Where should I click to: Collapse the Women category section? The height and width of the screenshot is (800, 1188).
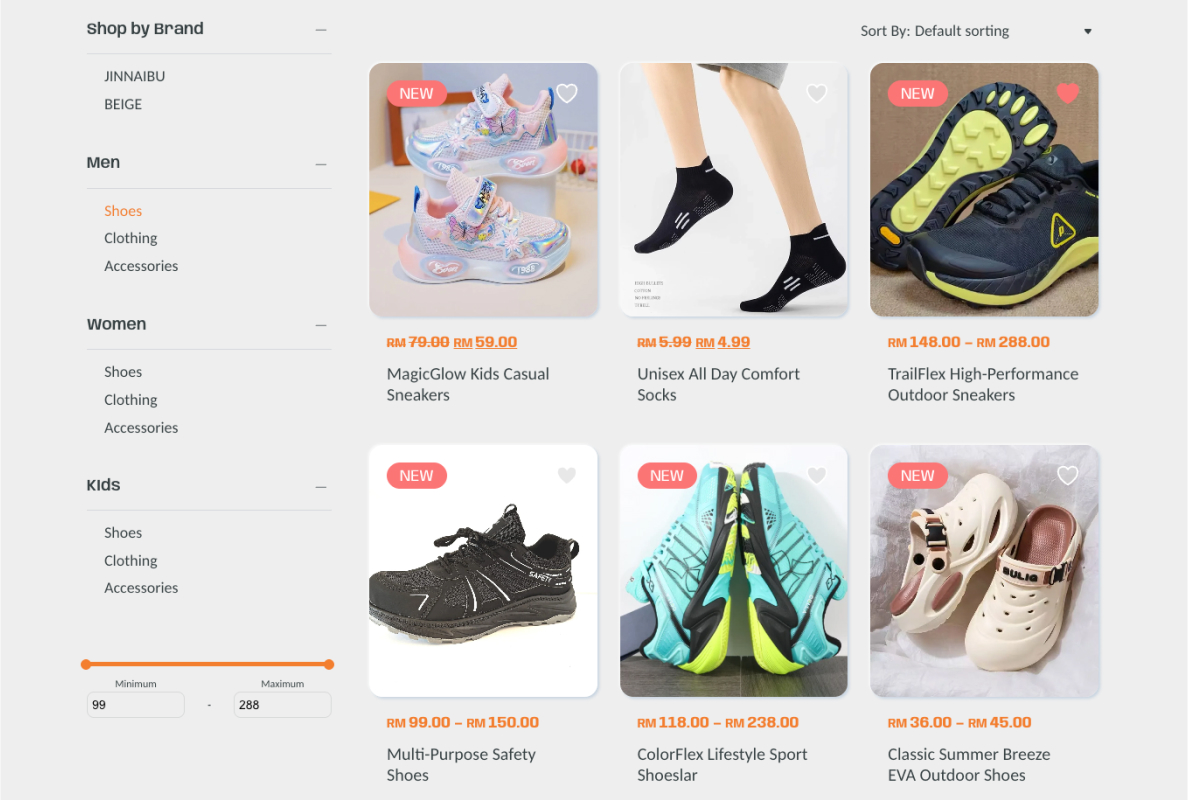click(321, 325)
